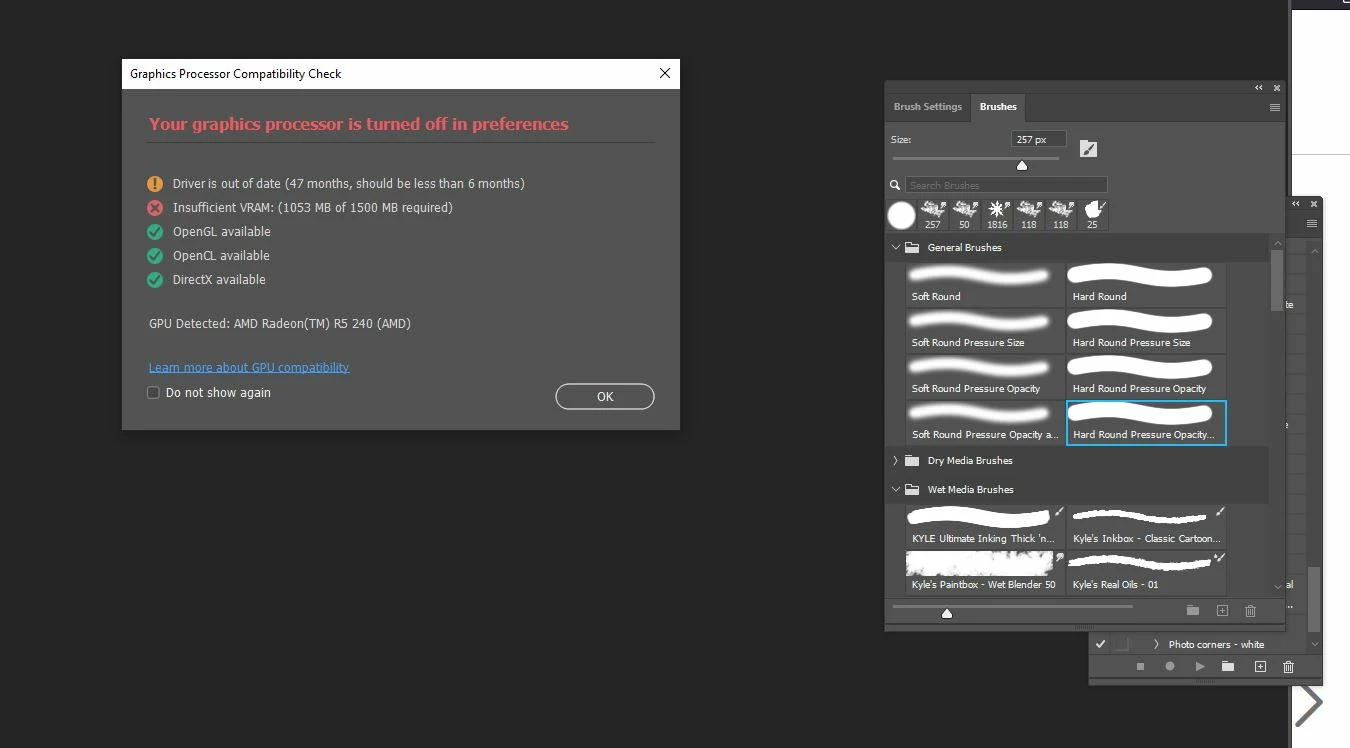
Task: Create new action in the Actions panel
Action: click(1260, 667)
